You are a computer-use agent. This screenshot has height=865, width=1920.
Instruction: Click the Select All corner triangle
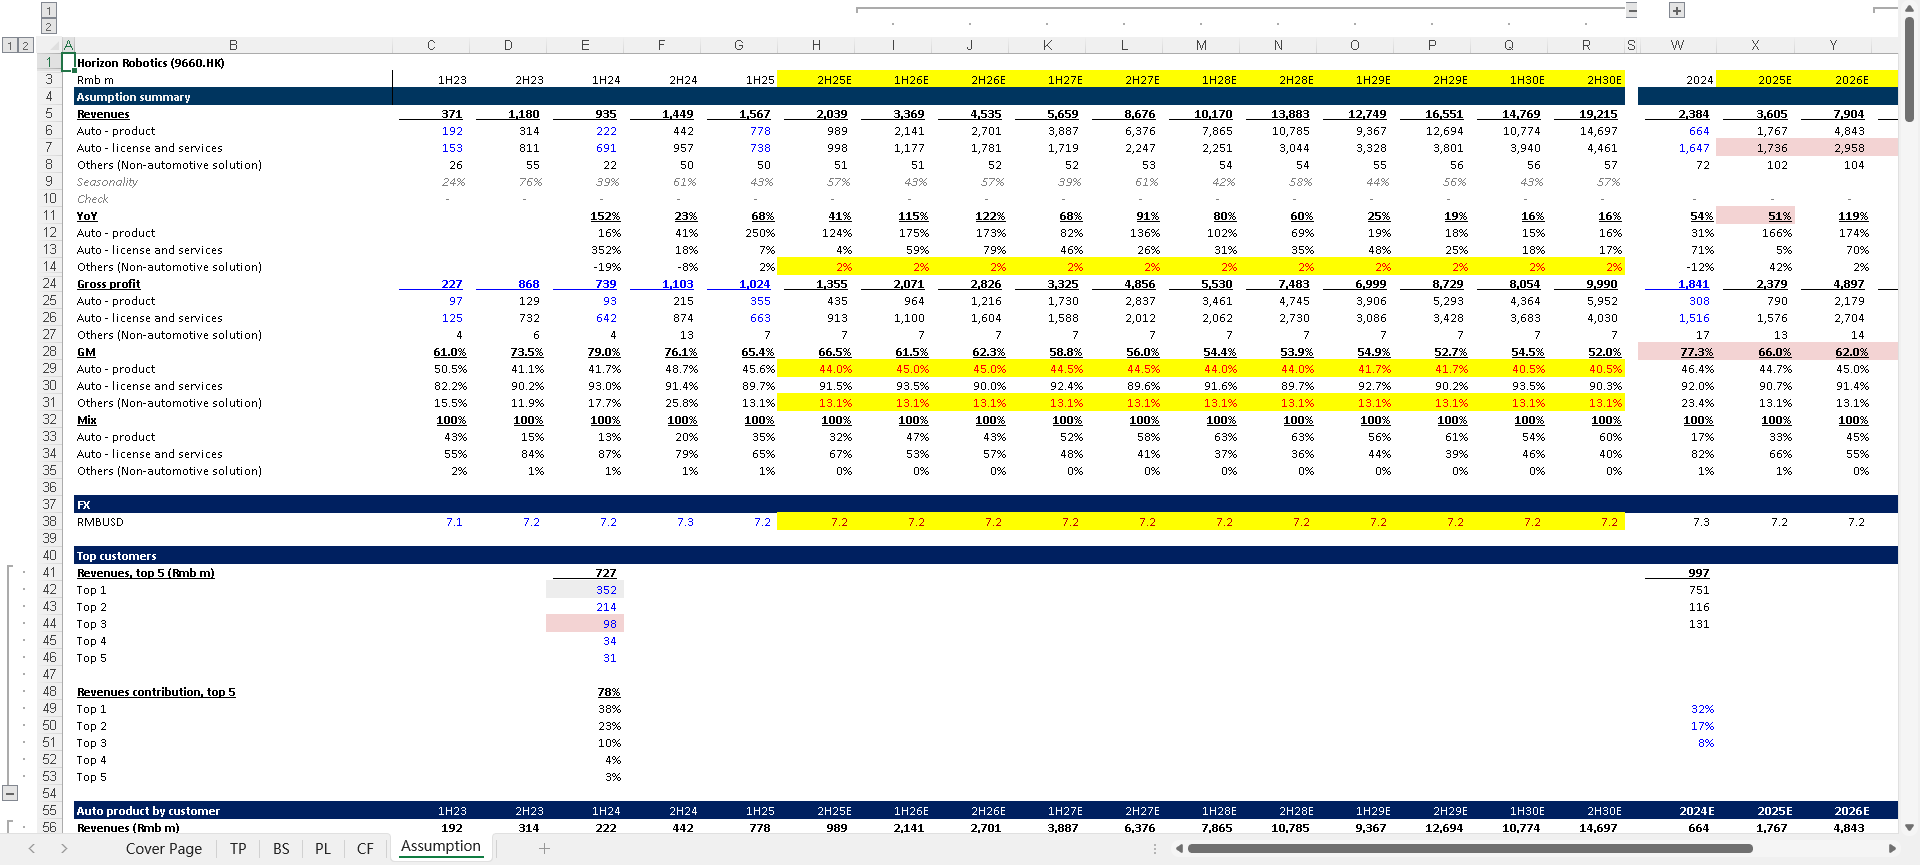[x=68, y=45]
